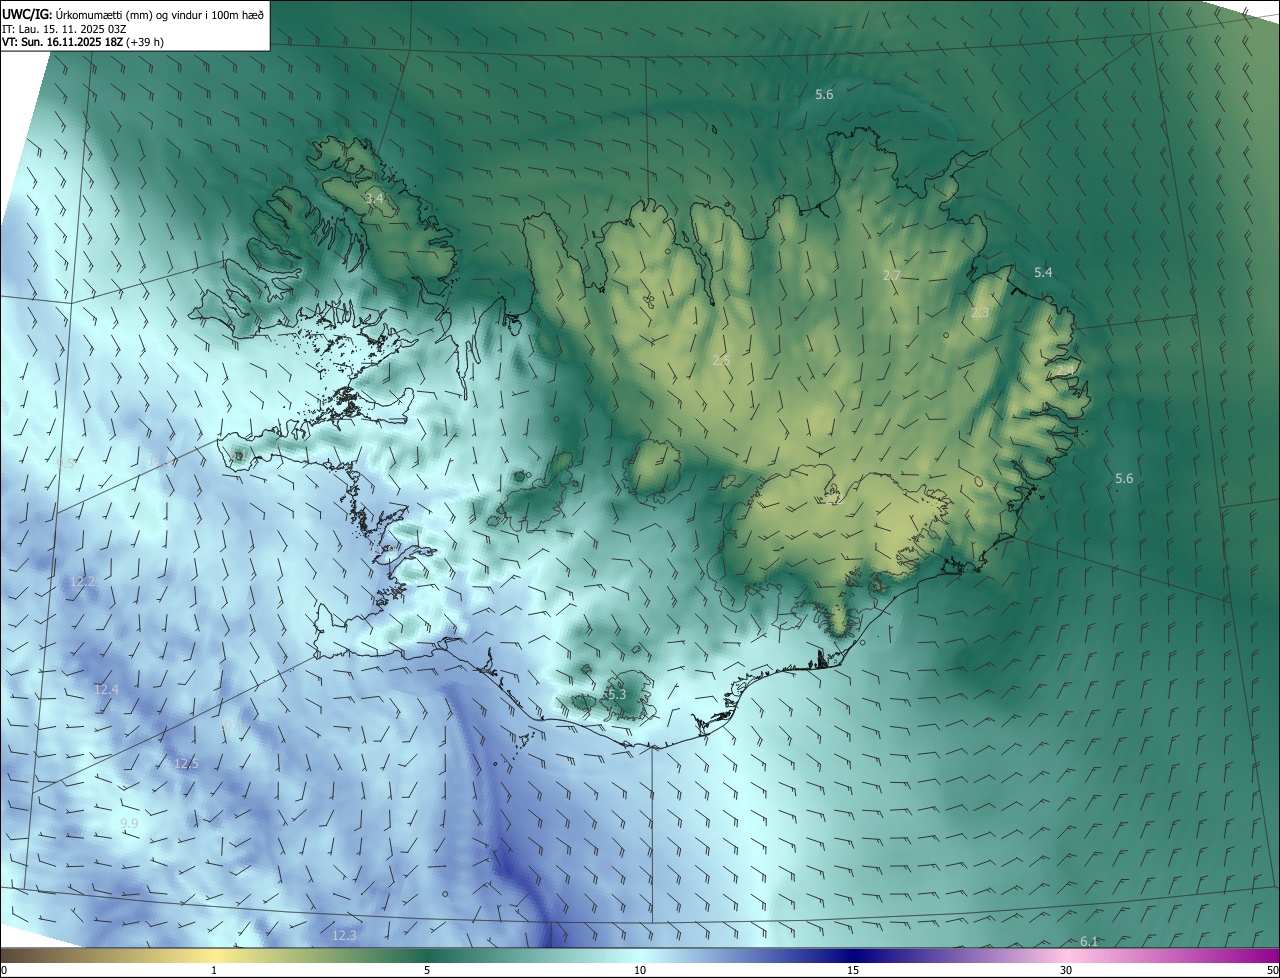Viewport: 1280px width, 978px height.
Task: Click the 10 tick on the color scale
Action: coord(640,969)
